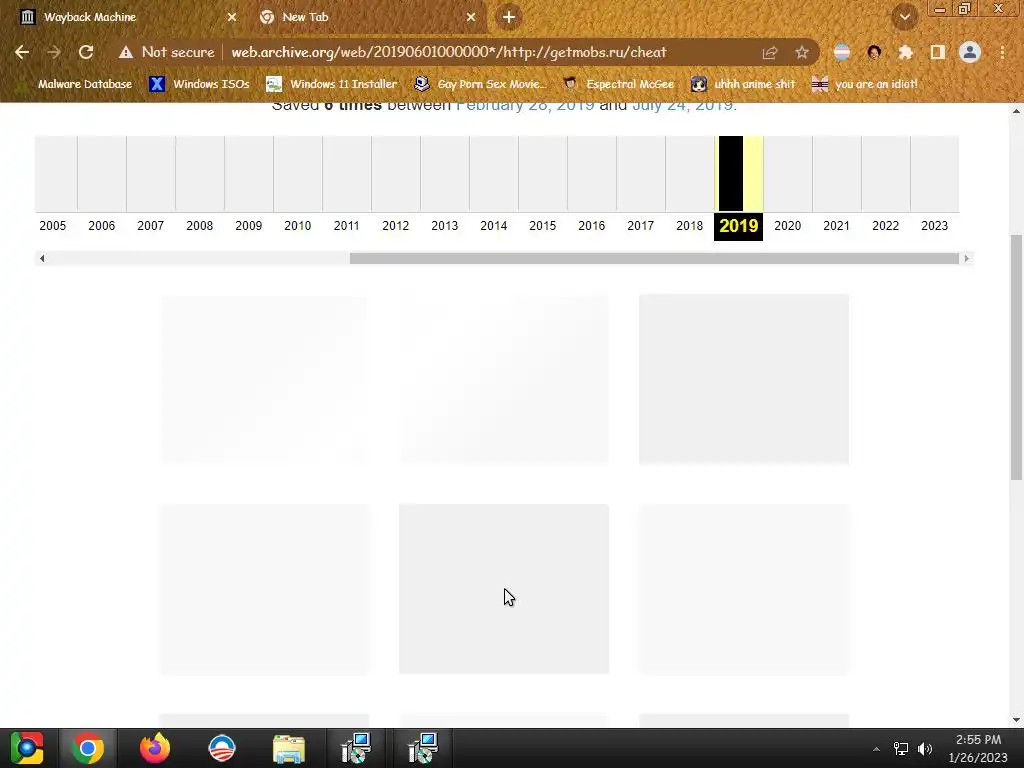Select year 2023 on the timeline
Viewport: 1024px width, 768px height.
click(x=934, y=226)
